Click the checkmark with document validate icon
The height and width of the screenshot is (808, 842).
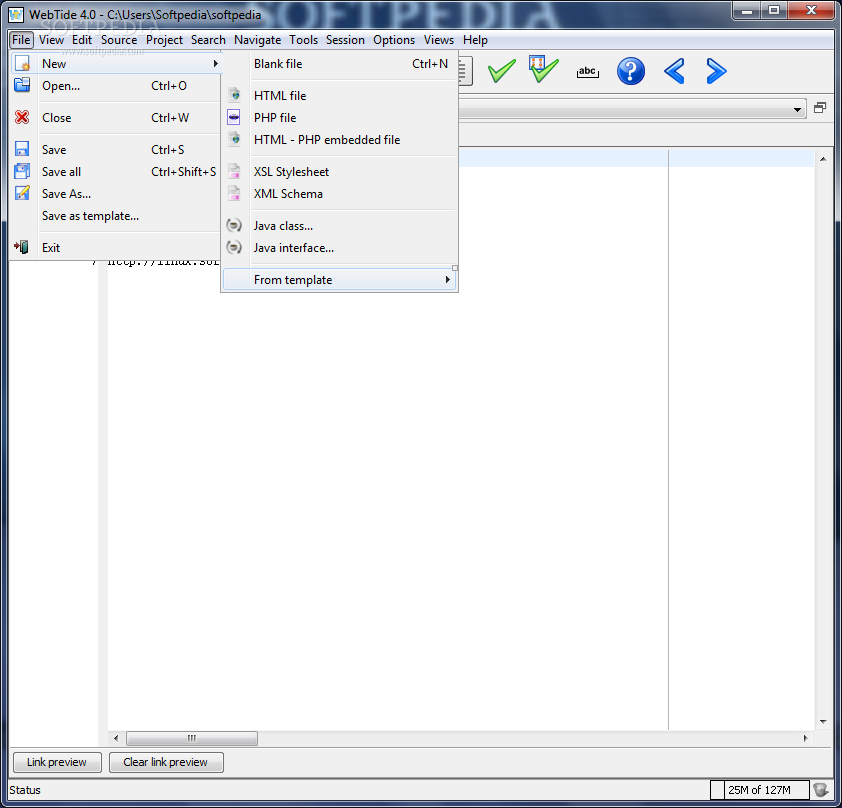pos(543,69)
